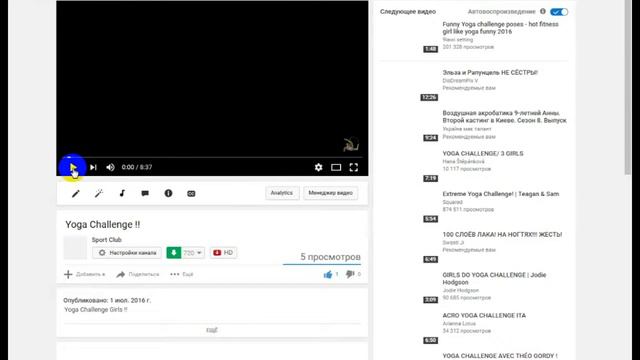Open the magic wand enhancements tool
Screen dimensions: 640x360
(99, 193)
